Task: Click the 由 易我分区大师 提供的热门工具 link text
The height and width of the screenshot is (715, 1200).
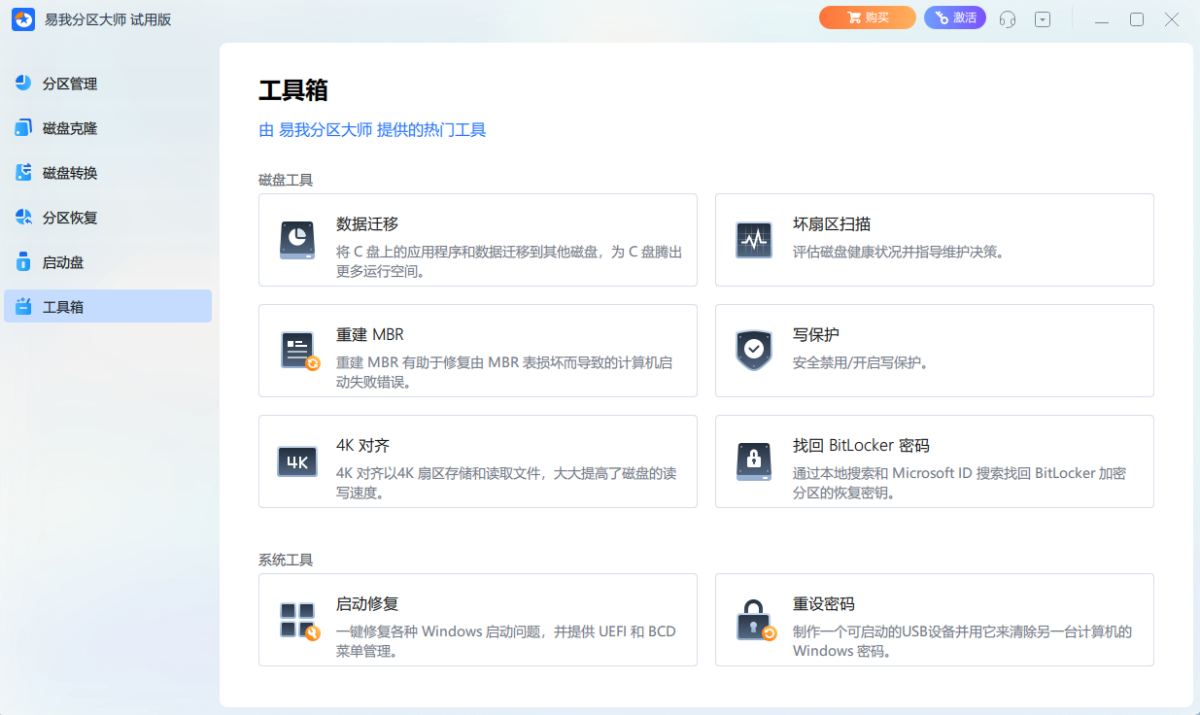Action: pyautogui.click(x=373, y=130)
